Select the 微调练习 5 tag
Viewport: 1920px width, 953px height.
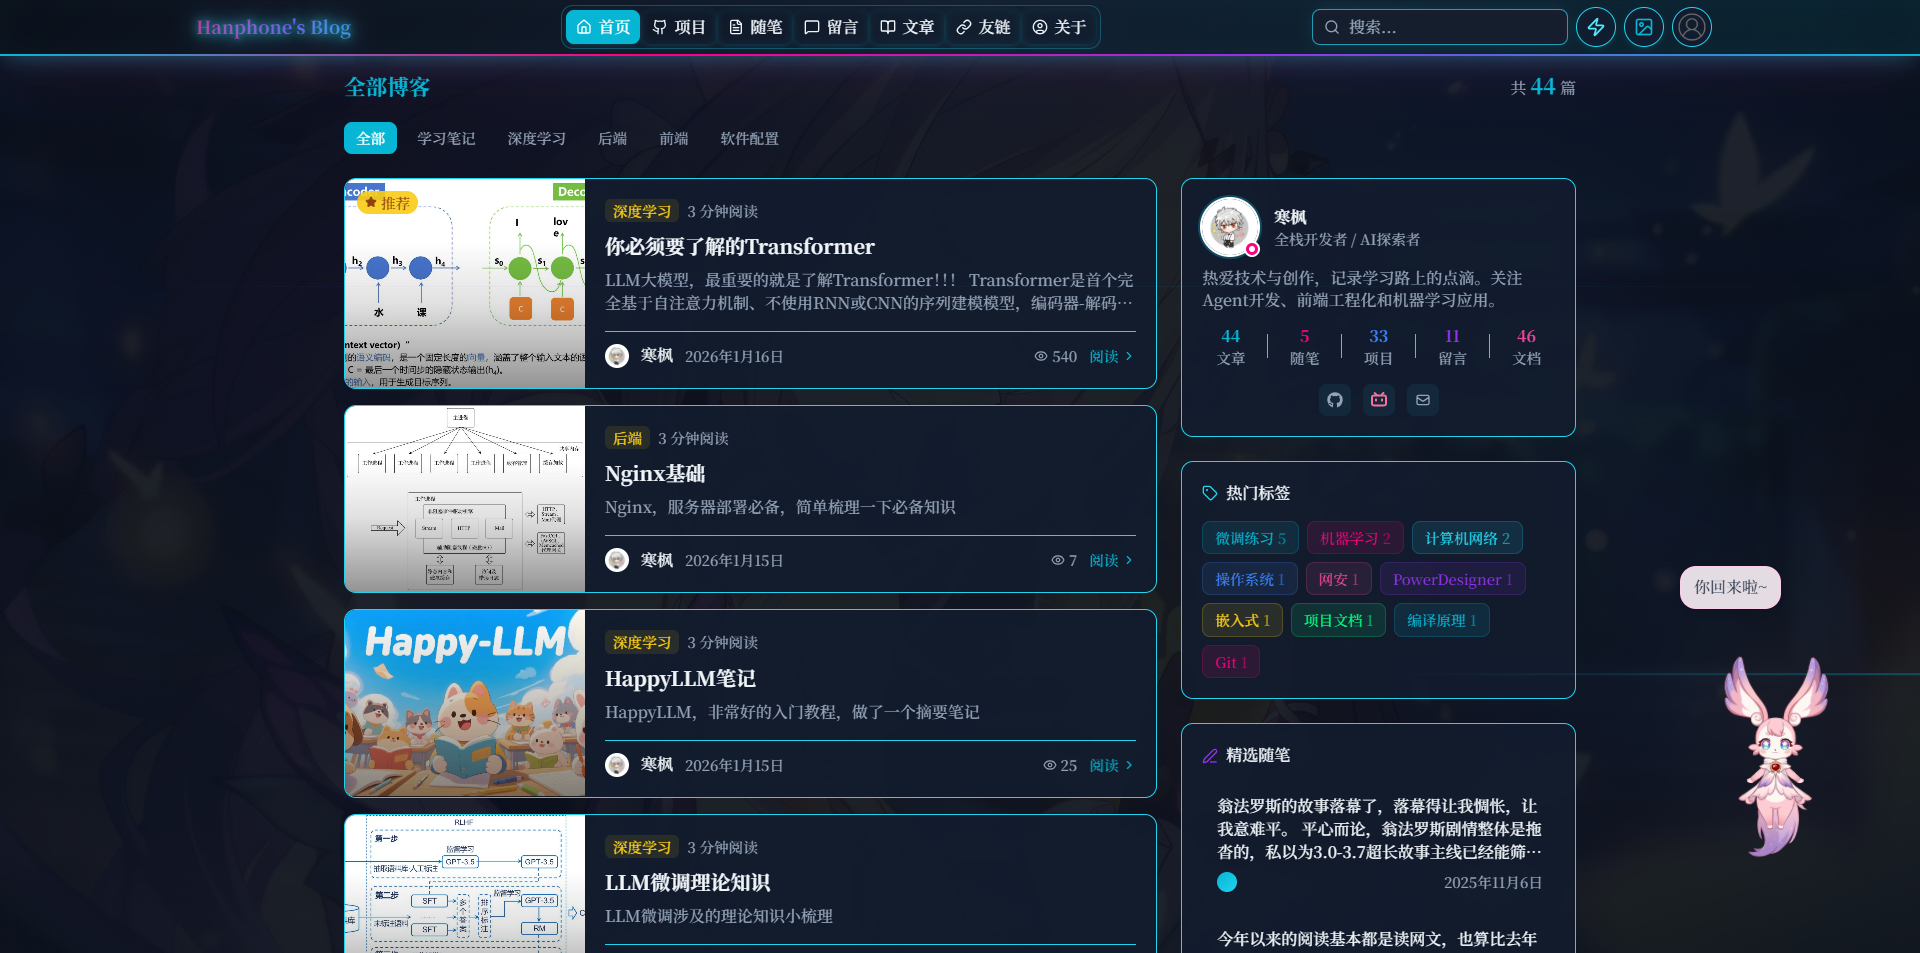click(x=1250, y=538)
